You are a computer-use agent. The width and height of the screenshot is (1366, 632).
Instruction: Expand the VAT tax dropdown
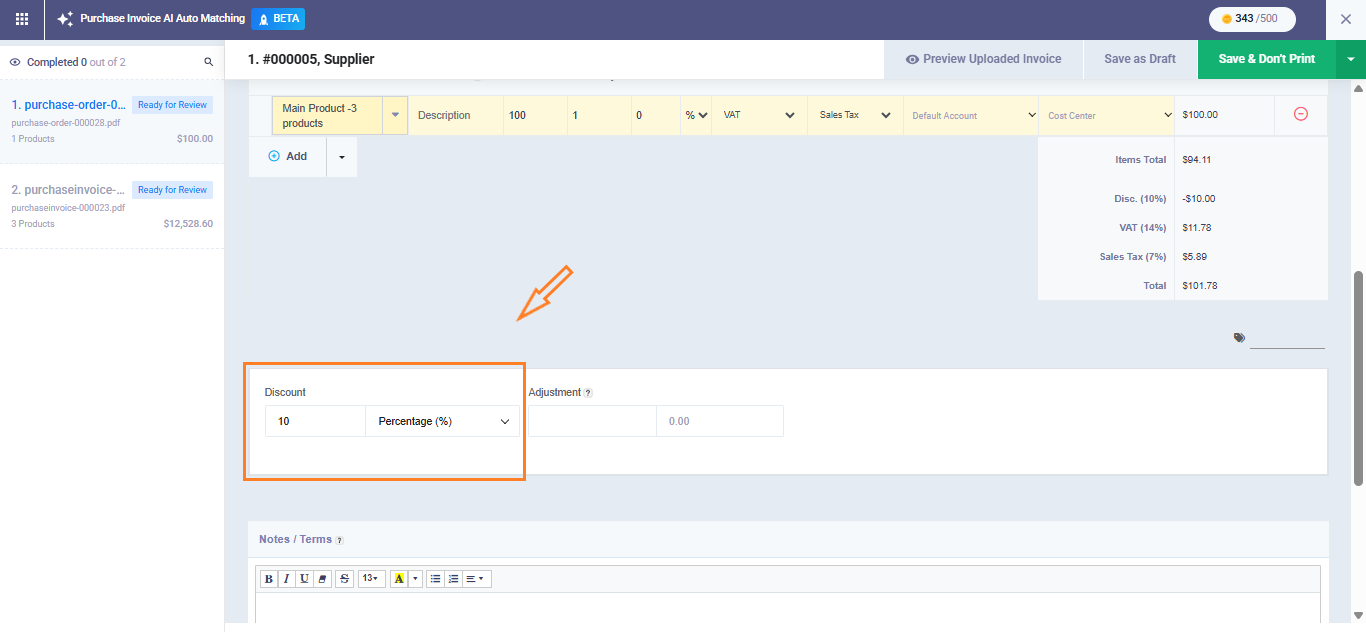click(758, 116)
